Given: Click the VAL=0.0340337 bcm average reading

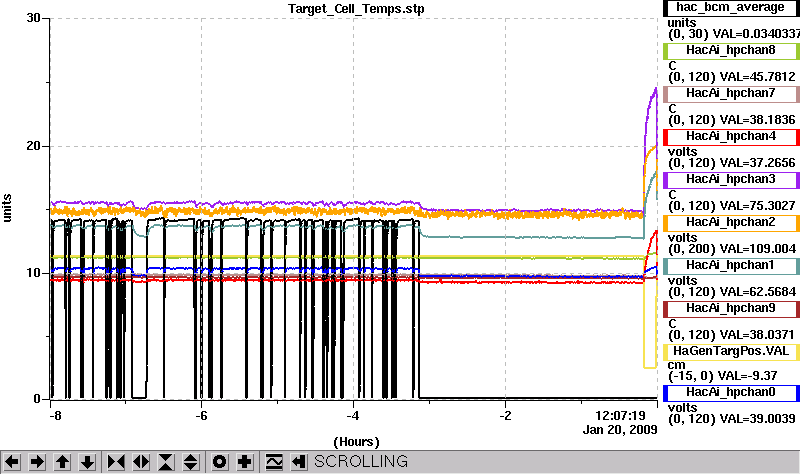Looking at the screenshot, I should [x=756, y=34].
